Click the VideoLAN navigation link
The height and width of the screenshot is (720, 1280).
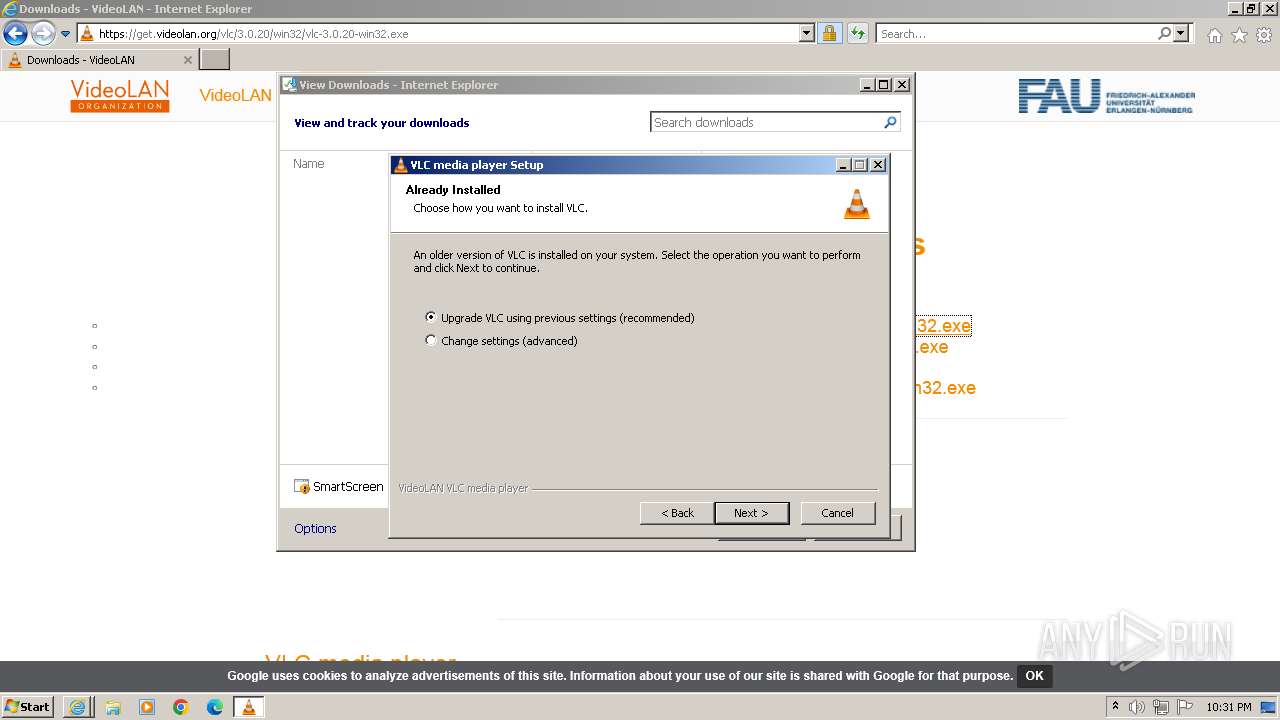[x=235, y=96]
